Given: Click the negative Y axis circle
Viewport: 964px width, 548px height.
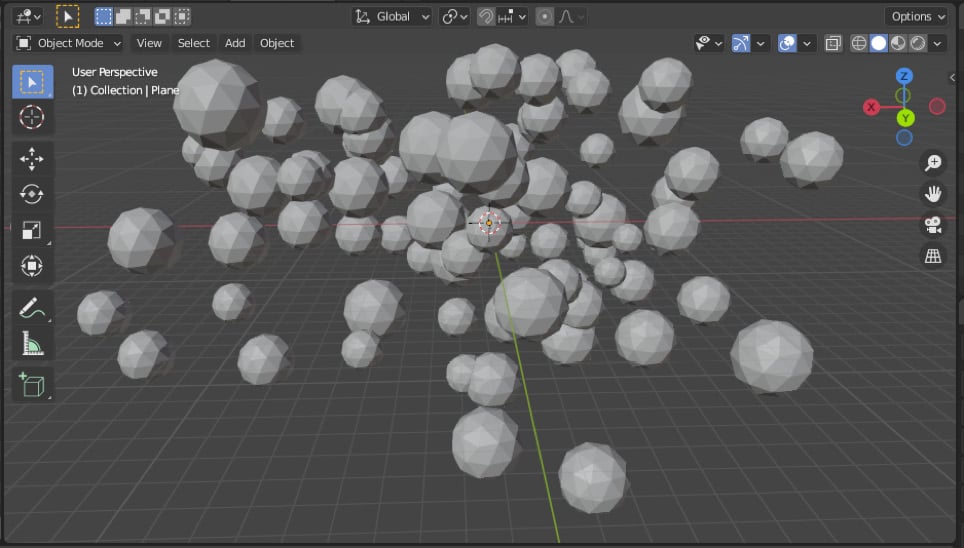Looking at the screenshot, I should coord(903,96).
